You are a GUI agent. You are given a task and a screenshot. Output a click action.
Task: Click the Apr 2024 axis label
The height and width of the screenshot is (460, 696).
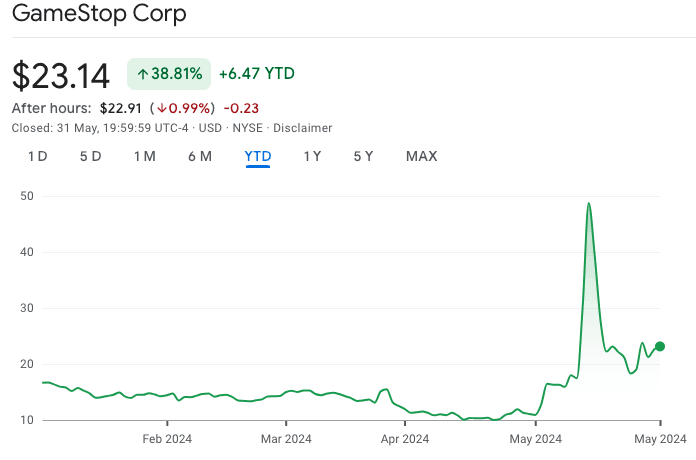click(404, 438)
